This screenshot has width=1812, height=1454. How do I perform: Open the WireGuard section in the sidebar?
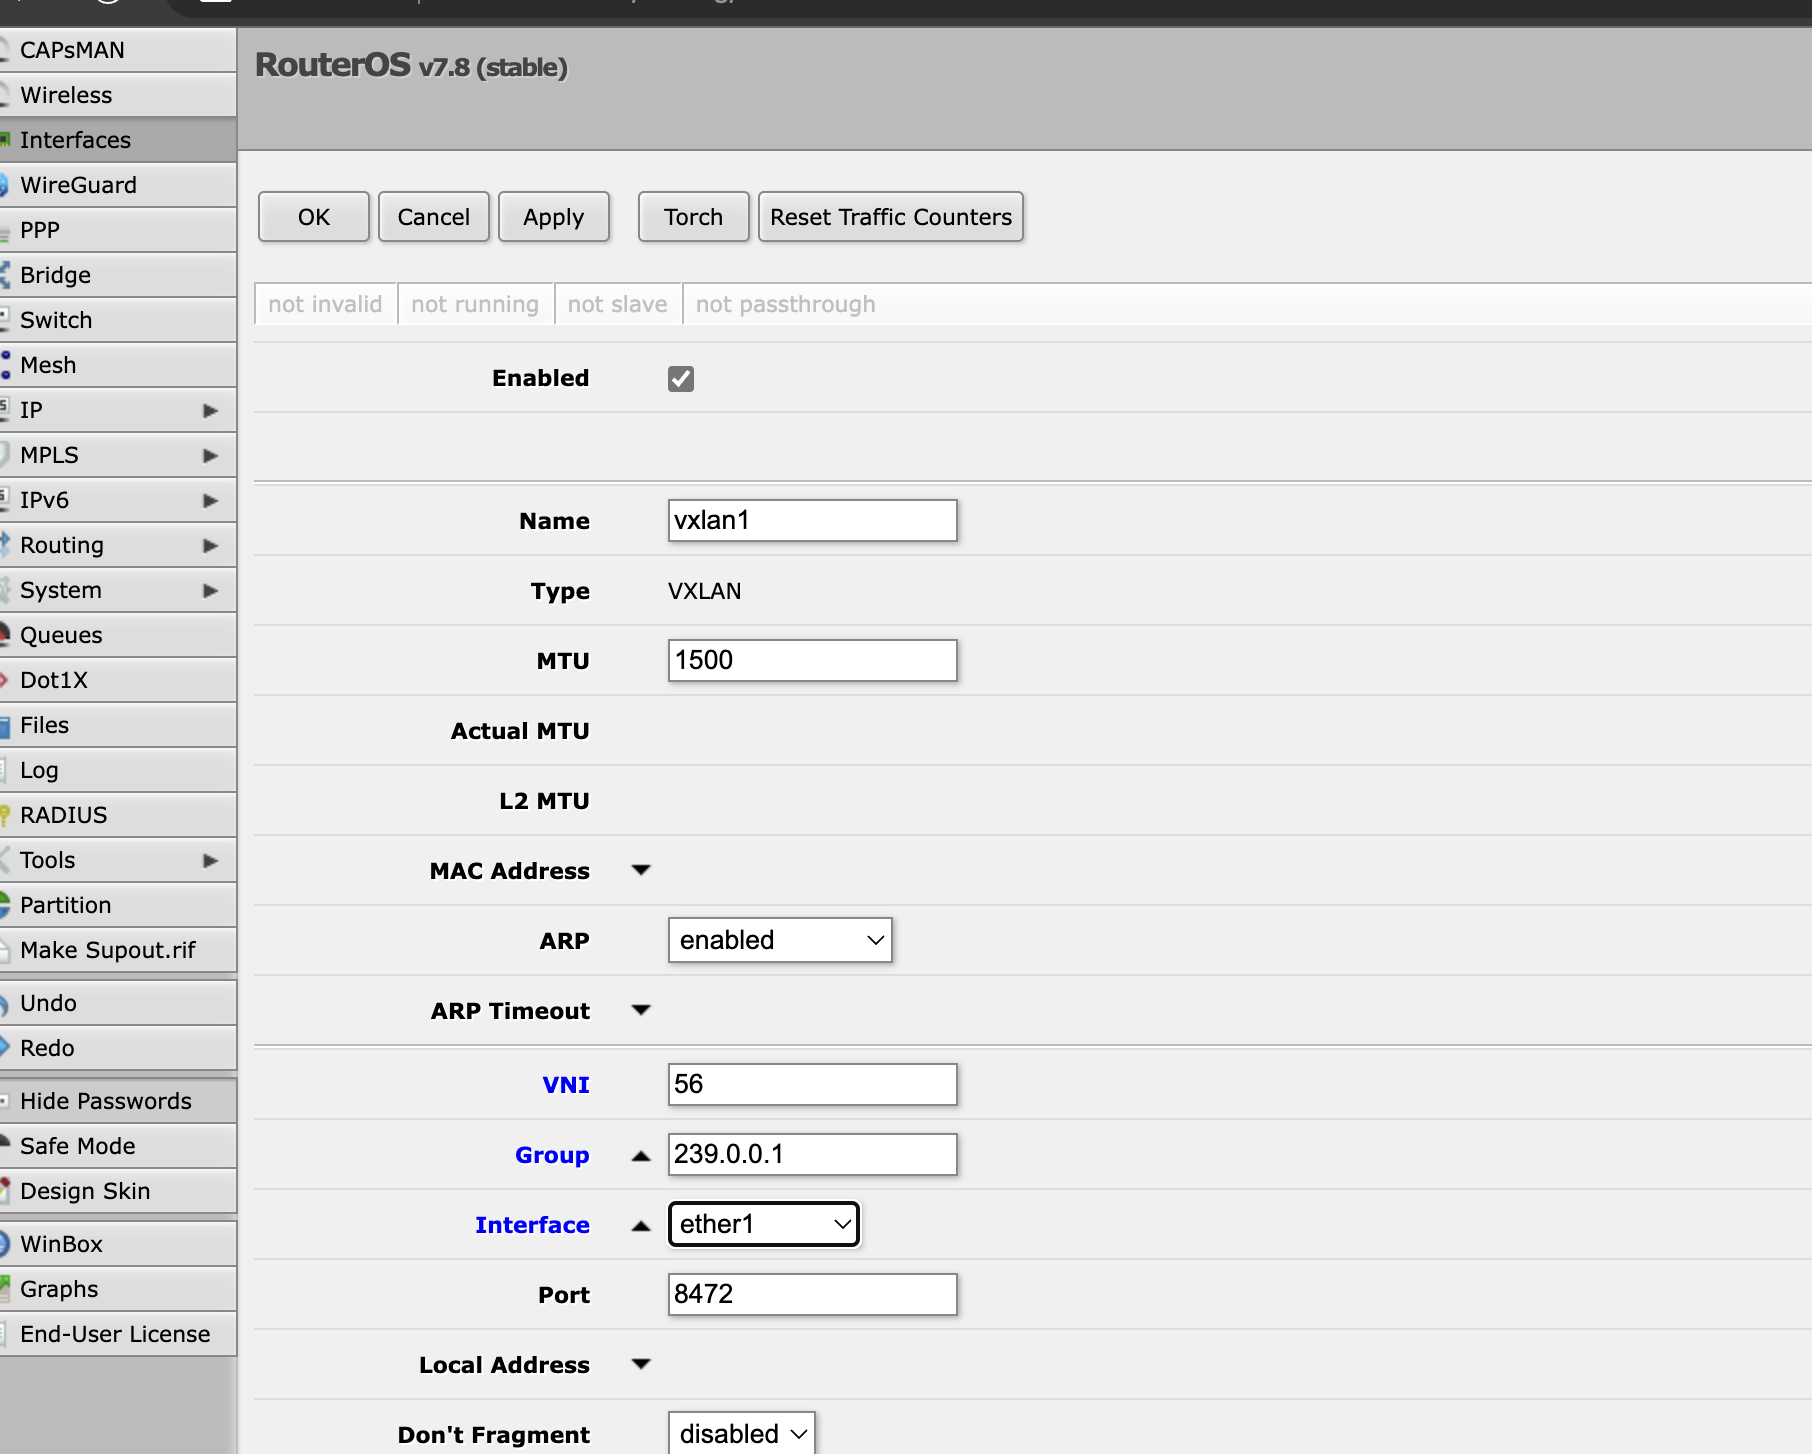click(x=7, y=185)
